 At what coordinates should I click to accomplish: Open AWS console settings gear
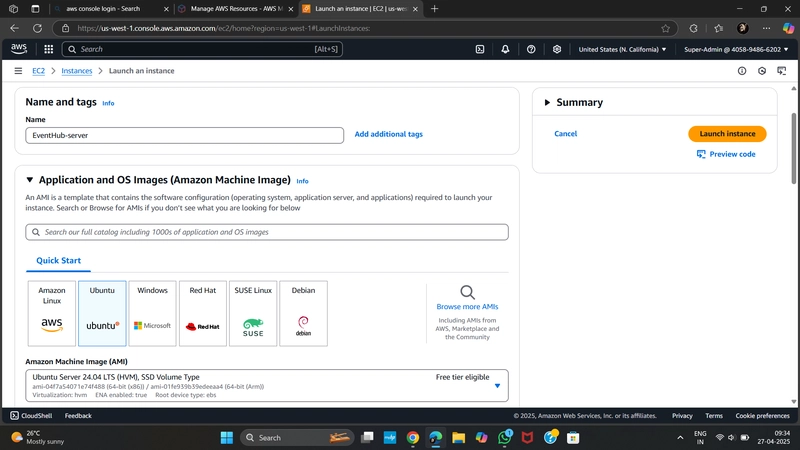(557, 49)
